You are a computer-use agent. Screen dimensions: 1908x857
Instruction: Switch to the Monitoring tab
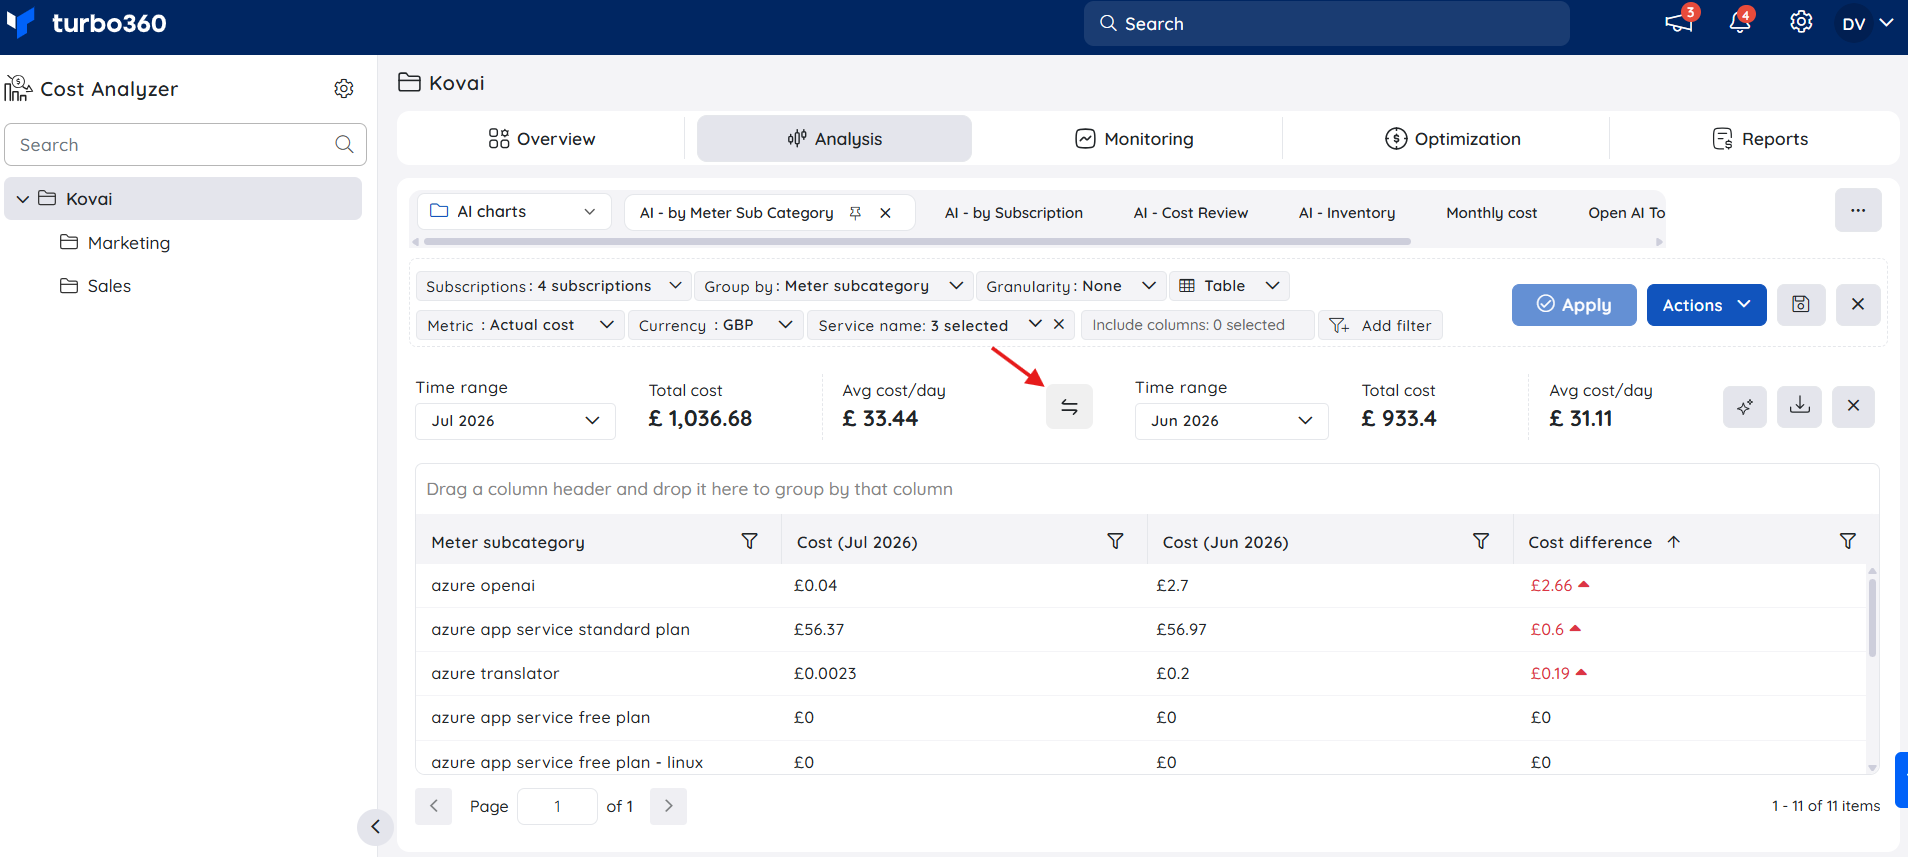pyautogui.click(x=1134, y=139)
